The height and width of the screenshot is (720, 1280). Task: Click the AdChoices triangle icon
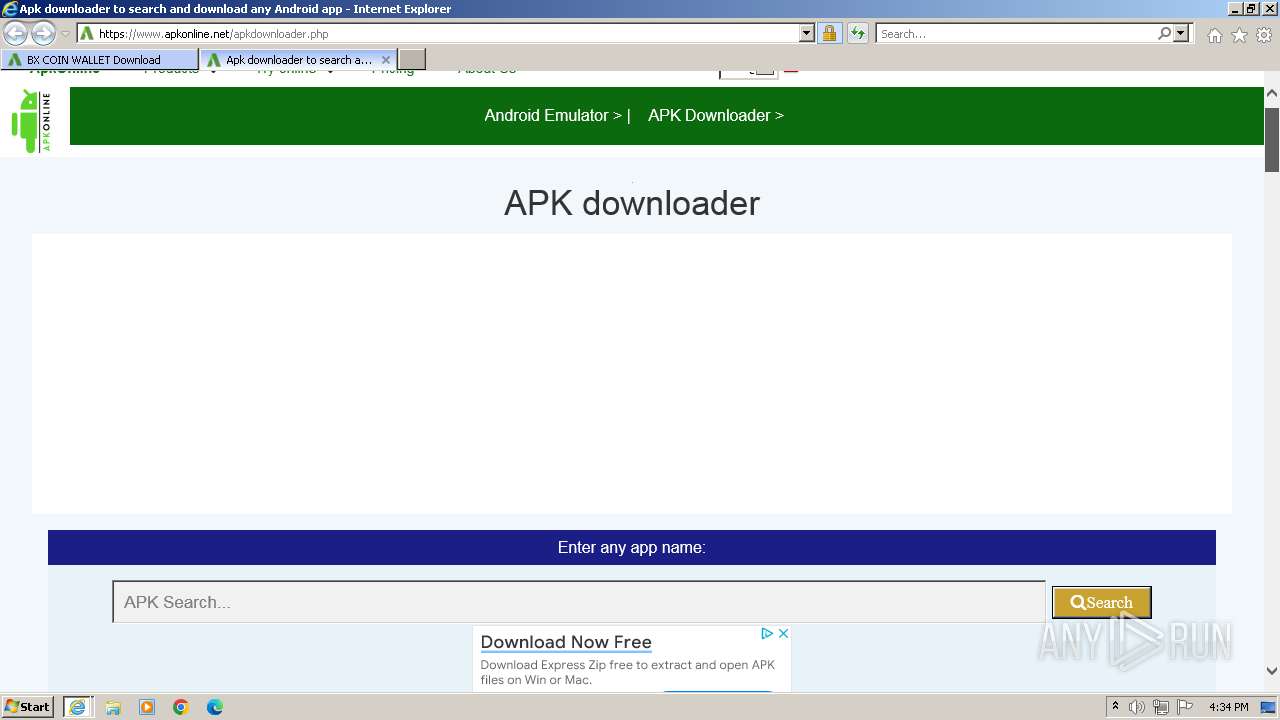pos(767,633)
